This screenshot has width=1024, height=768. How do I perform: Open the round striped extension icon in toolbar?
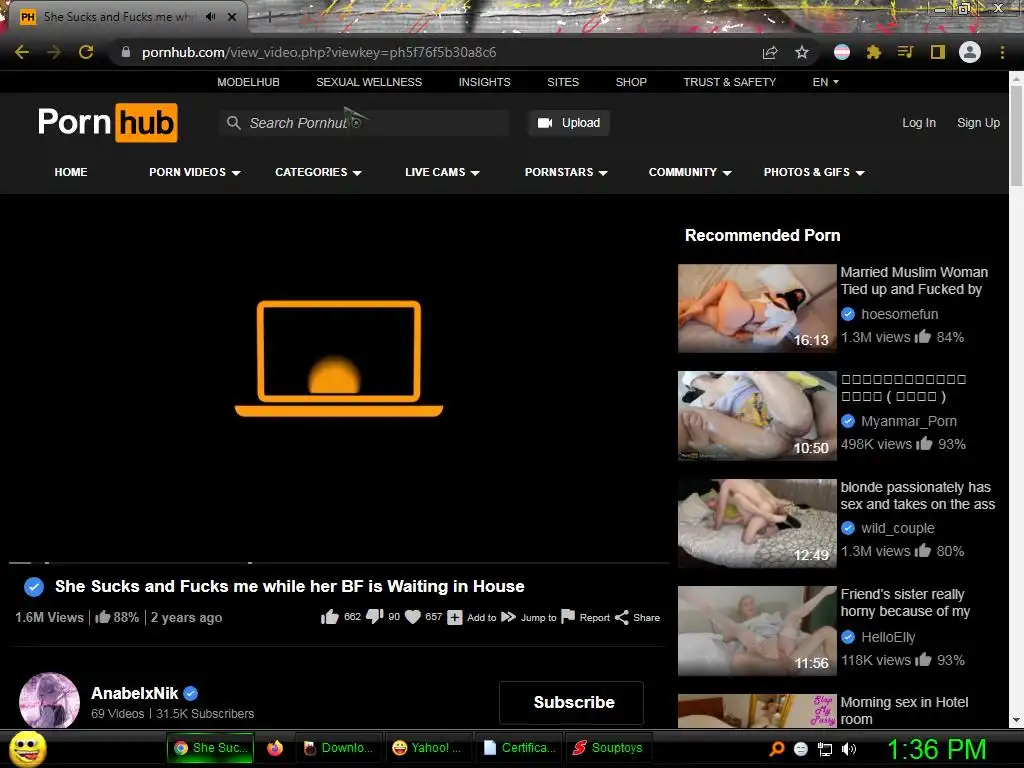[842, 52]
